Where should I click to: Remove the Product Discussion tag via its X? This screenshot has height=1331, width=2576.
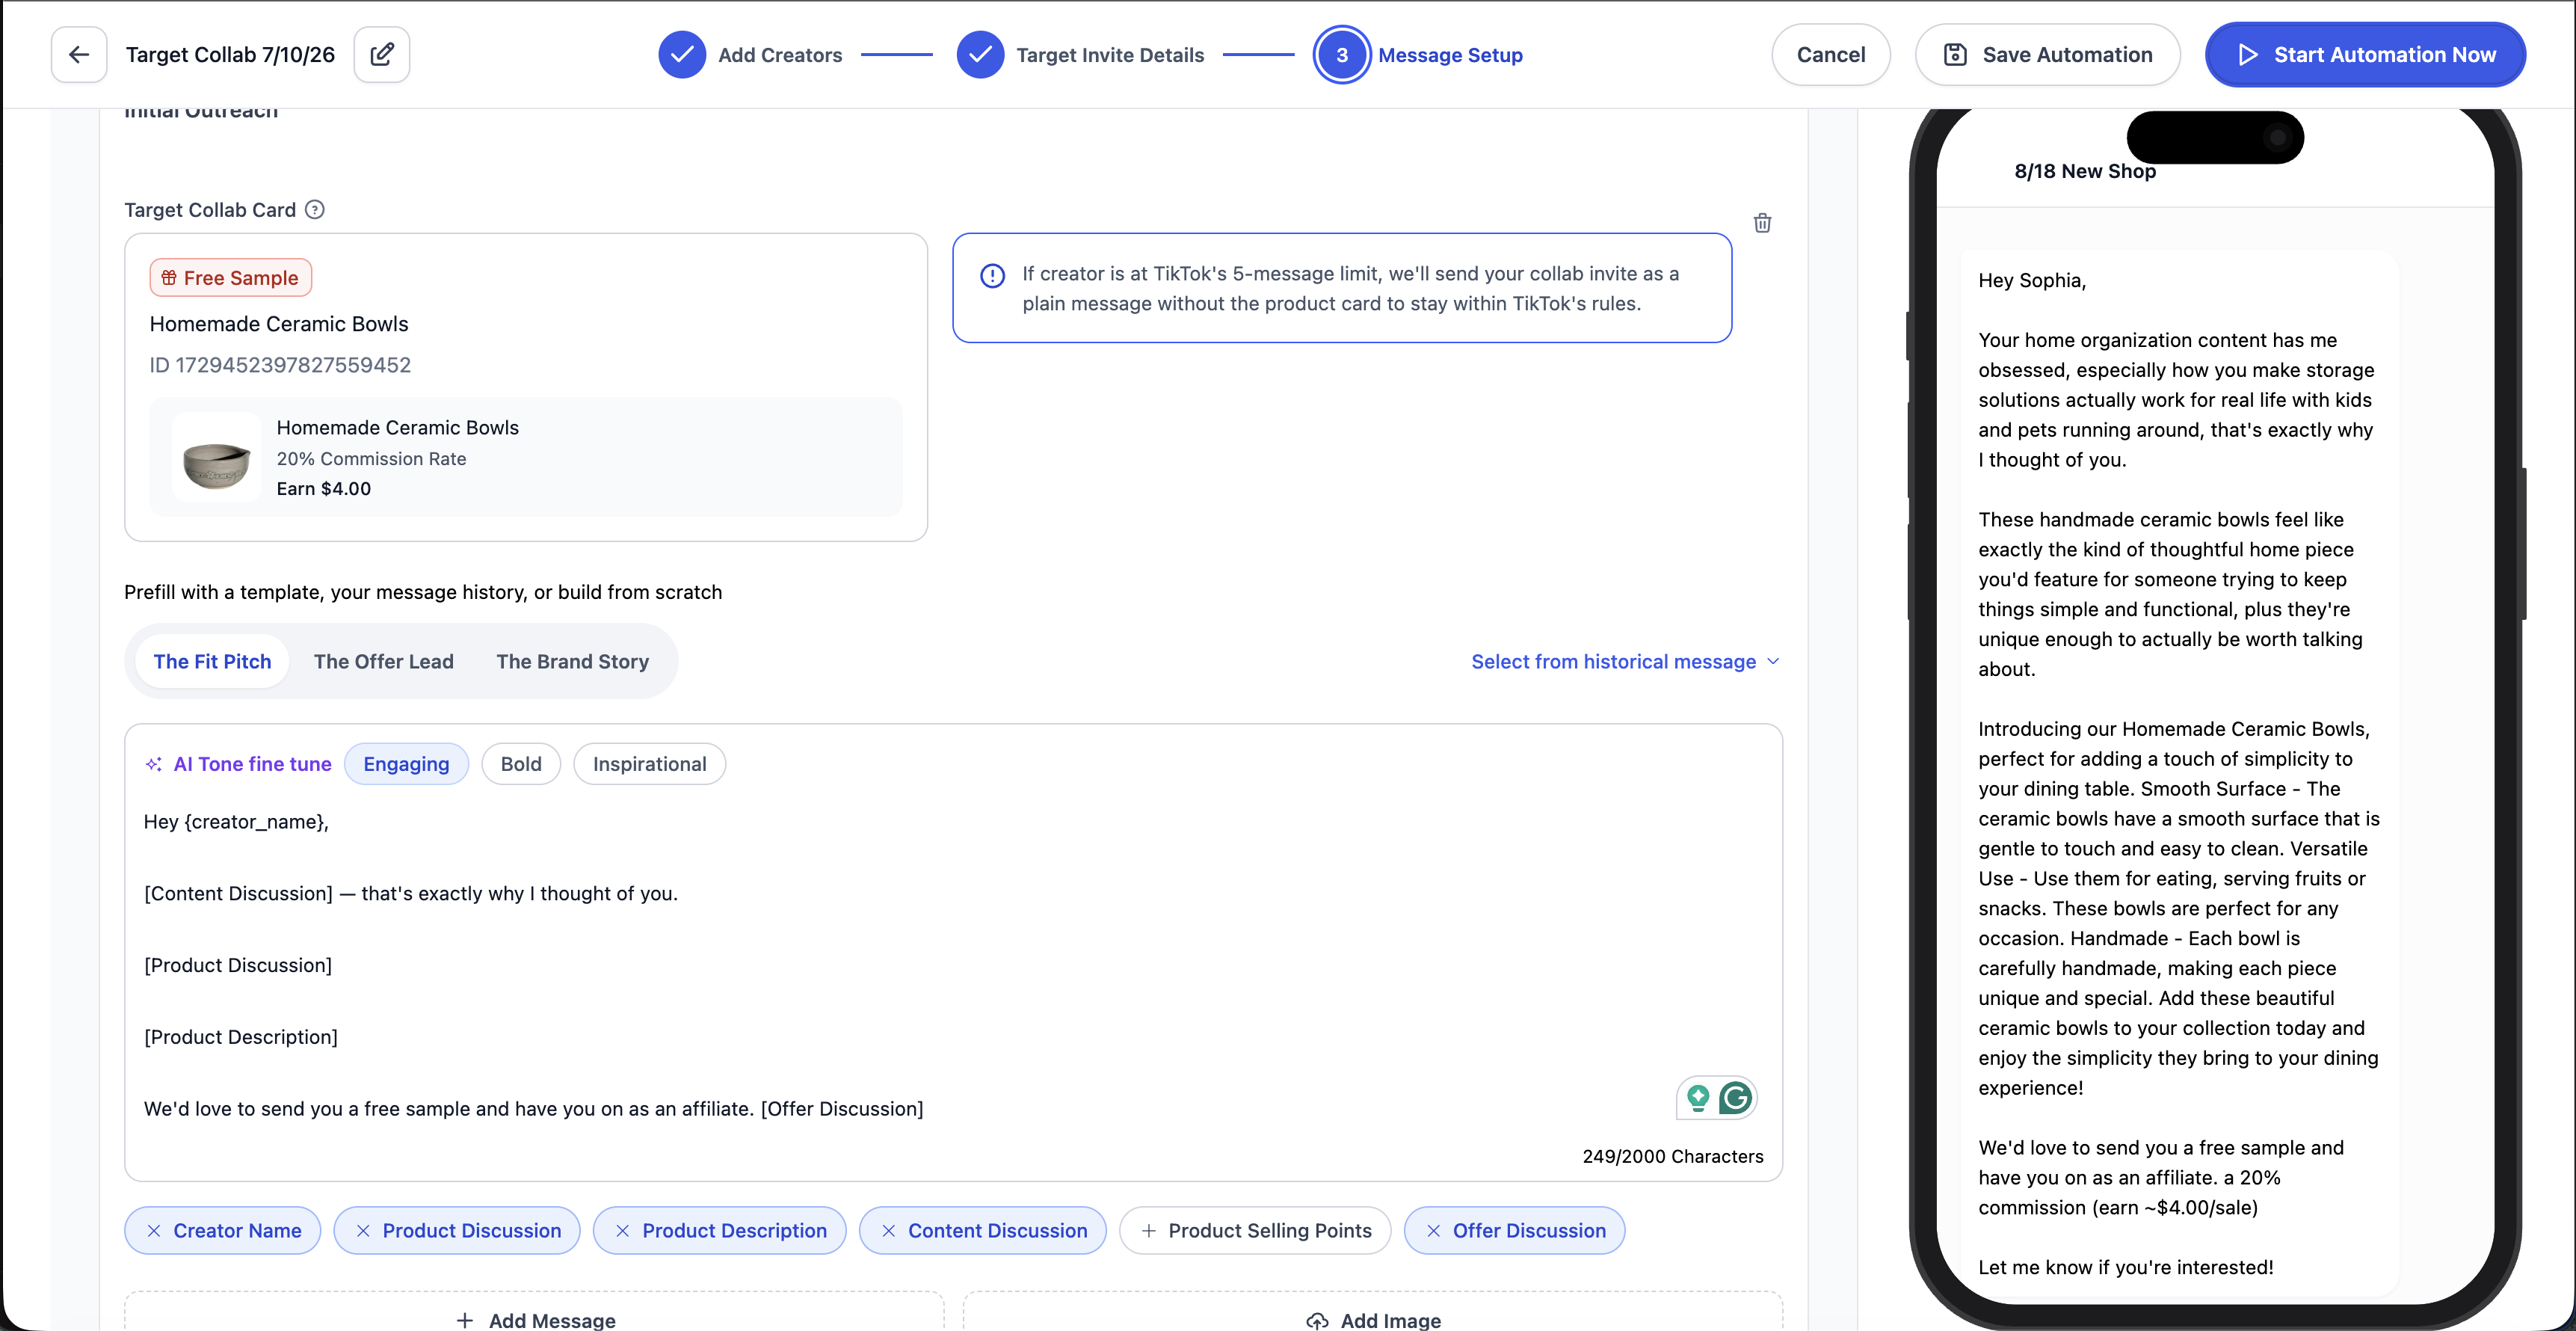click(363, 1231)
